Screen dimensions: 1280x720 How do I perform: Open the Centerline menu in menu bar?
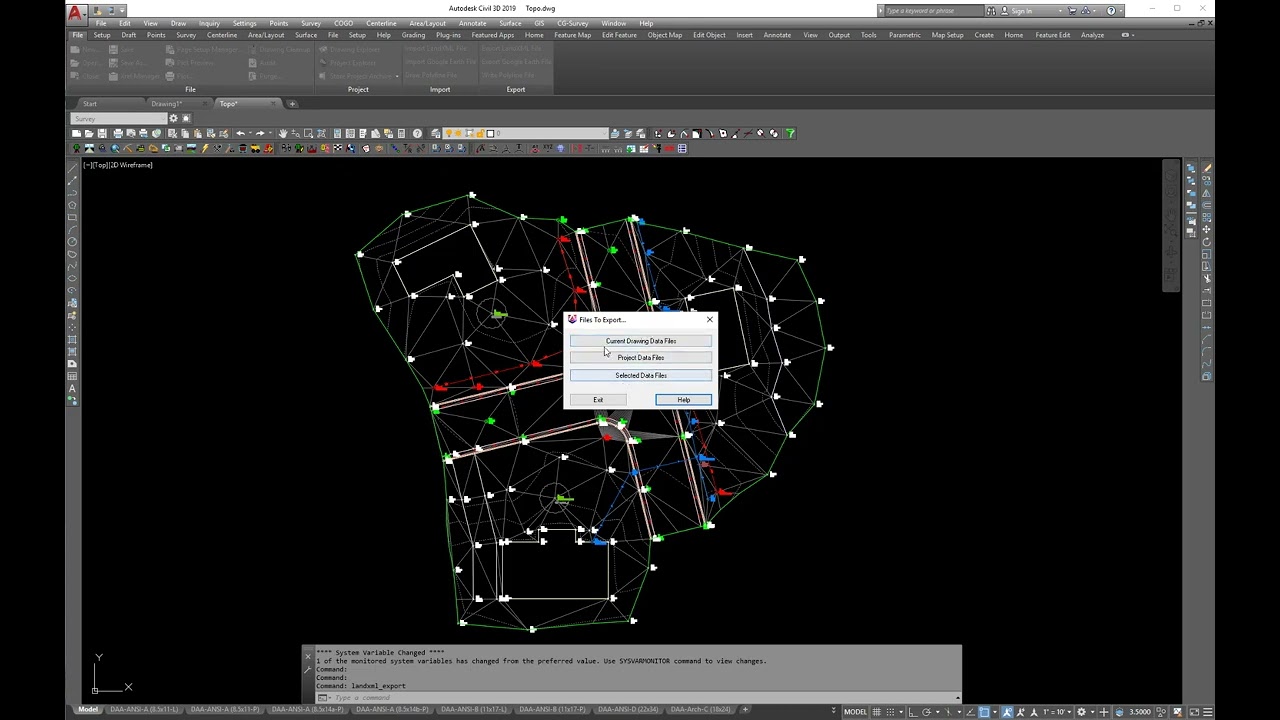pos(381,23)
